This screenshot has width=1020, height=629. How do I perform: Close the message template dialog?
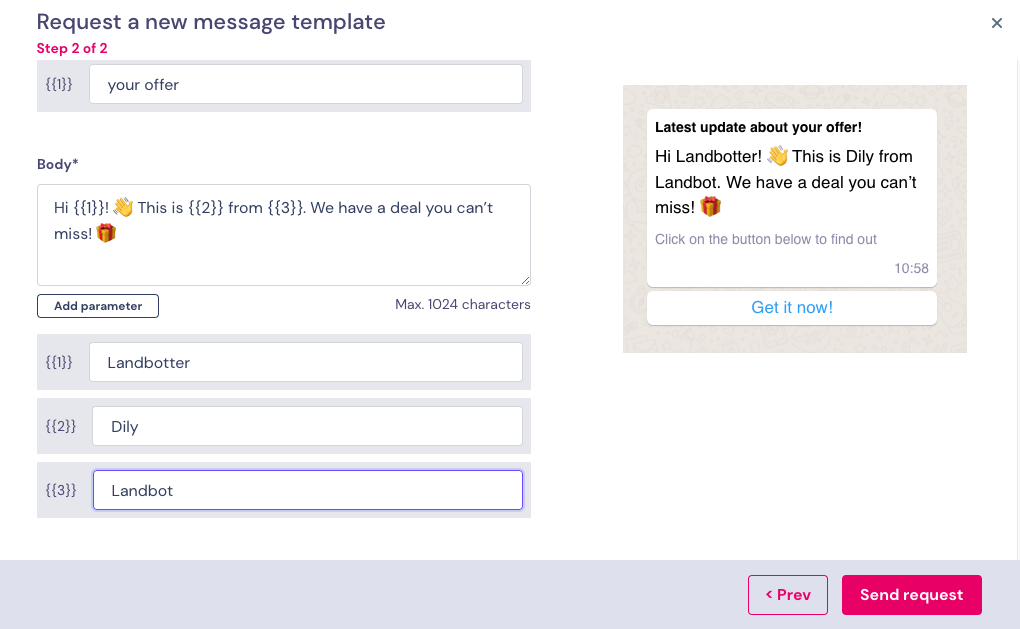(997, 23)
